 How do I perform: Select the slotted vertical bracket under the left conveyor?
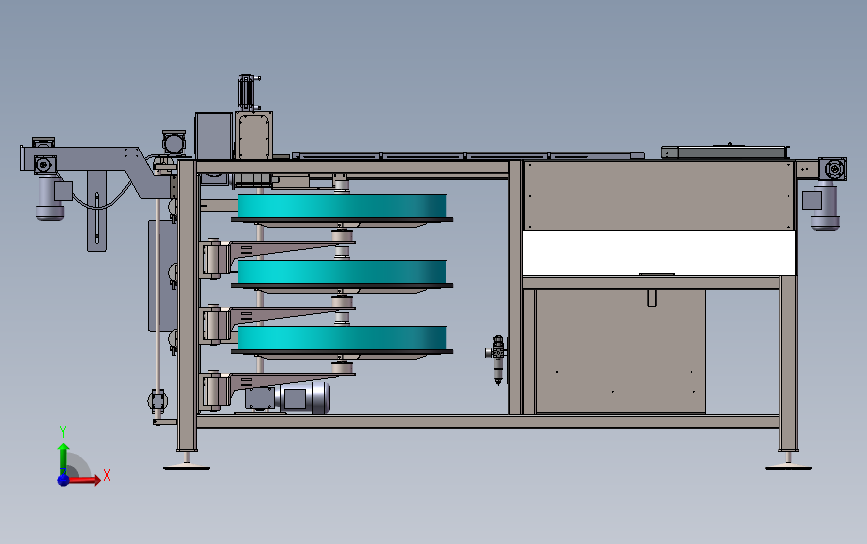(x=97, y=211)
